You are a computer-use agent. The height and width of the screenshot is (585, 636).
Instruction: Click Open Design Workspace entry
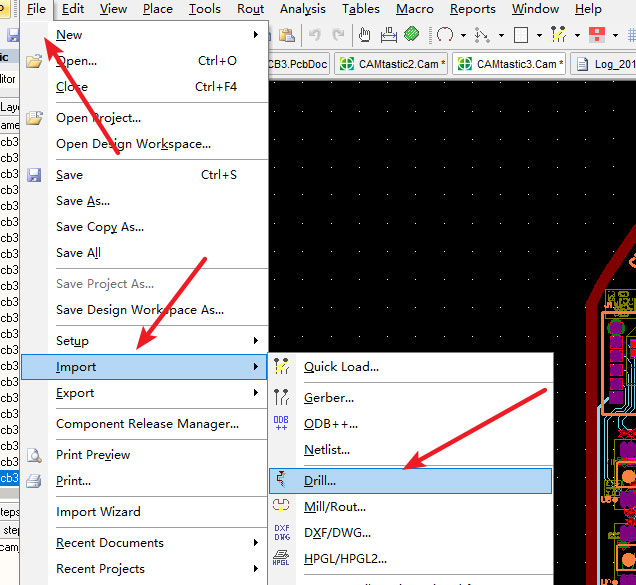coord(133,143)
